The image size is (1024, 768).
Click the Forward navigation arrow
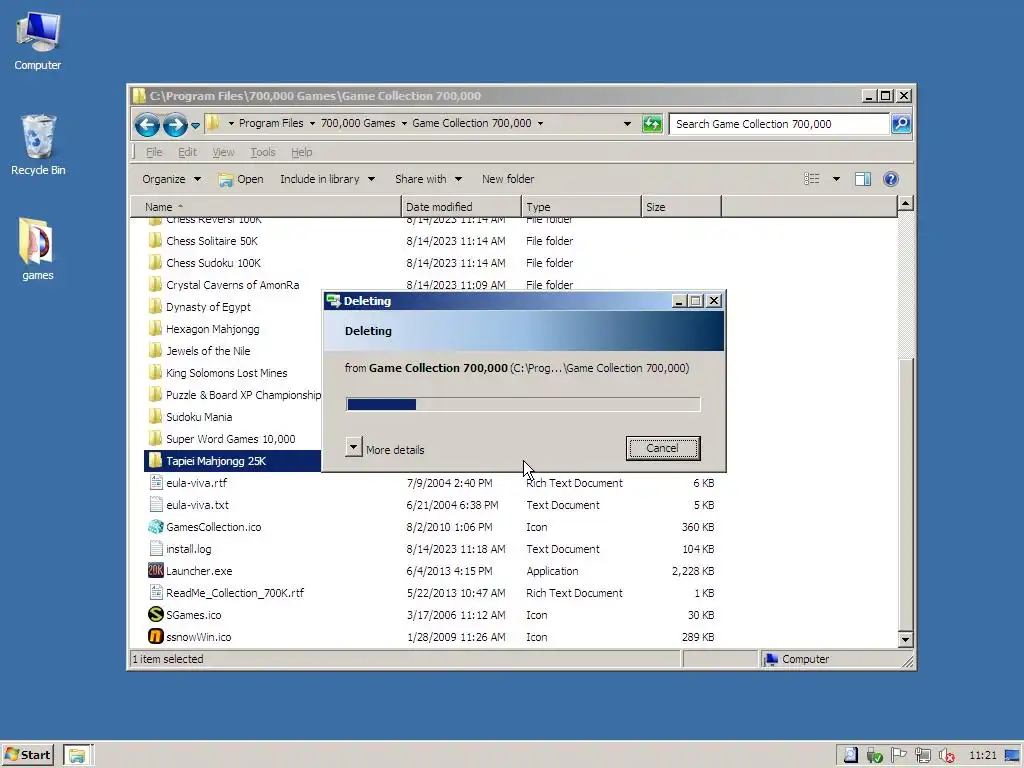(x=175, y=124)
